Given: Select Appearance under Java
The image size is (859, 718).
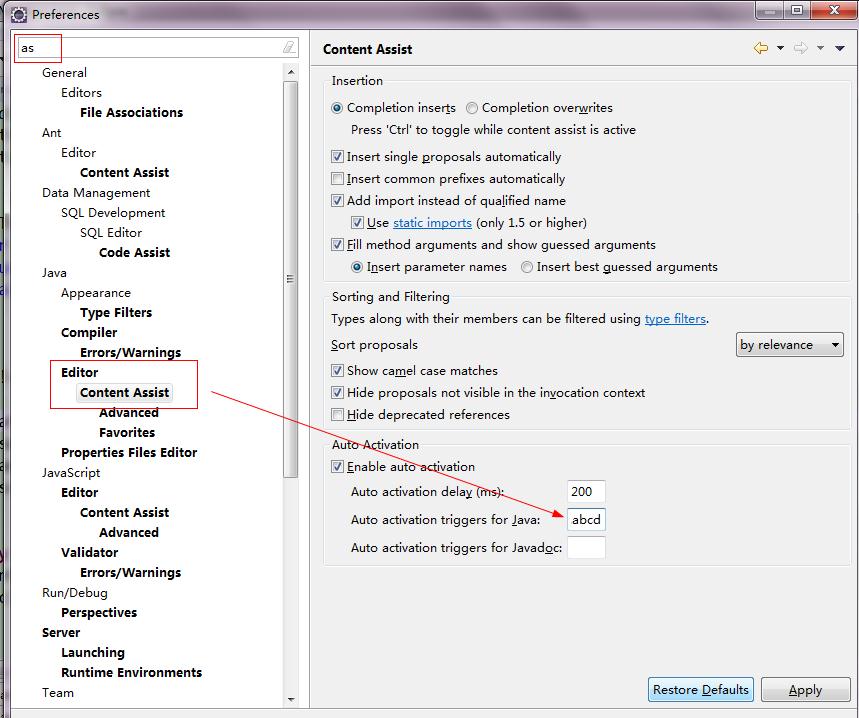Looking at the screenshot, I should 96,293.
